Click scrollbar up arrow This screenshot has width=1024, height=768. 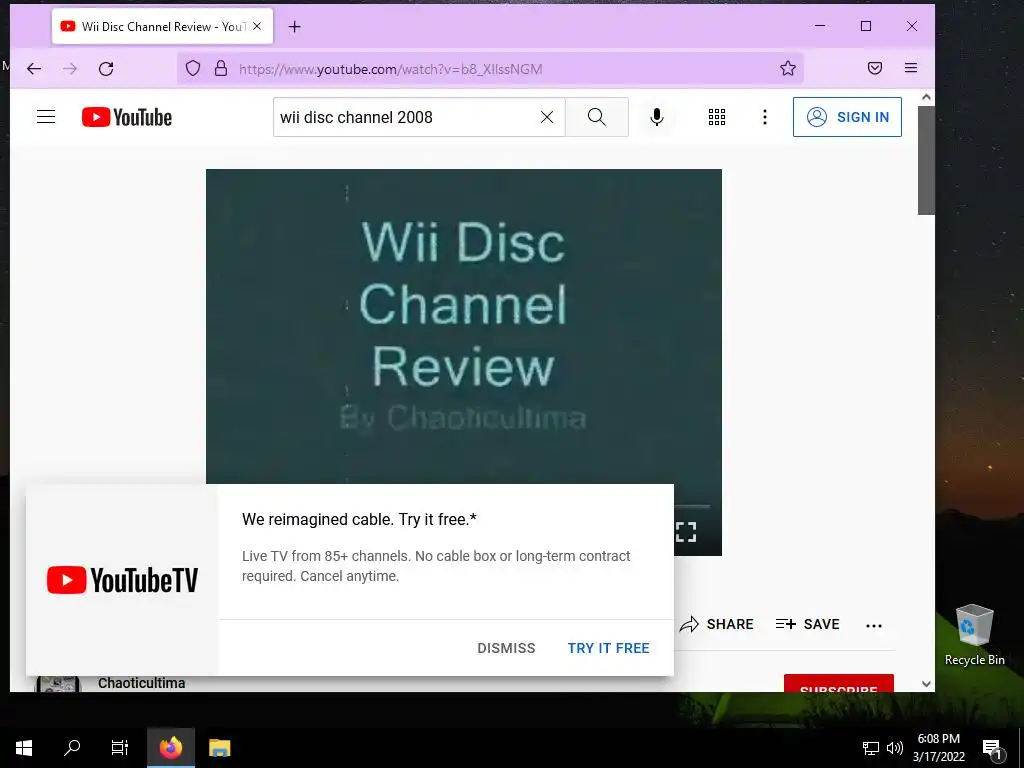(x=926, y=97)
